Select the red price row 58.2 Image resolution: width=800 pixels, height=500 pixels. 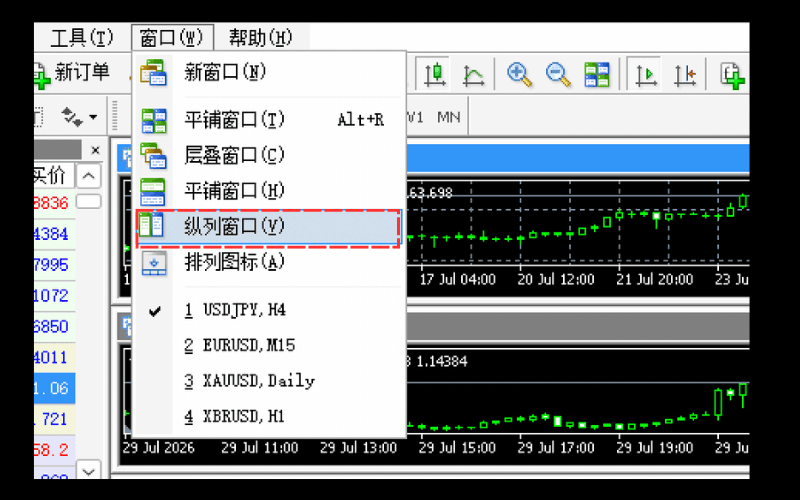pyautogui.click(x=55, y=450)
